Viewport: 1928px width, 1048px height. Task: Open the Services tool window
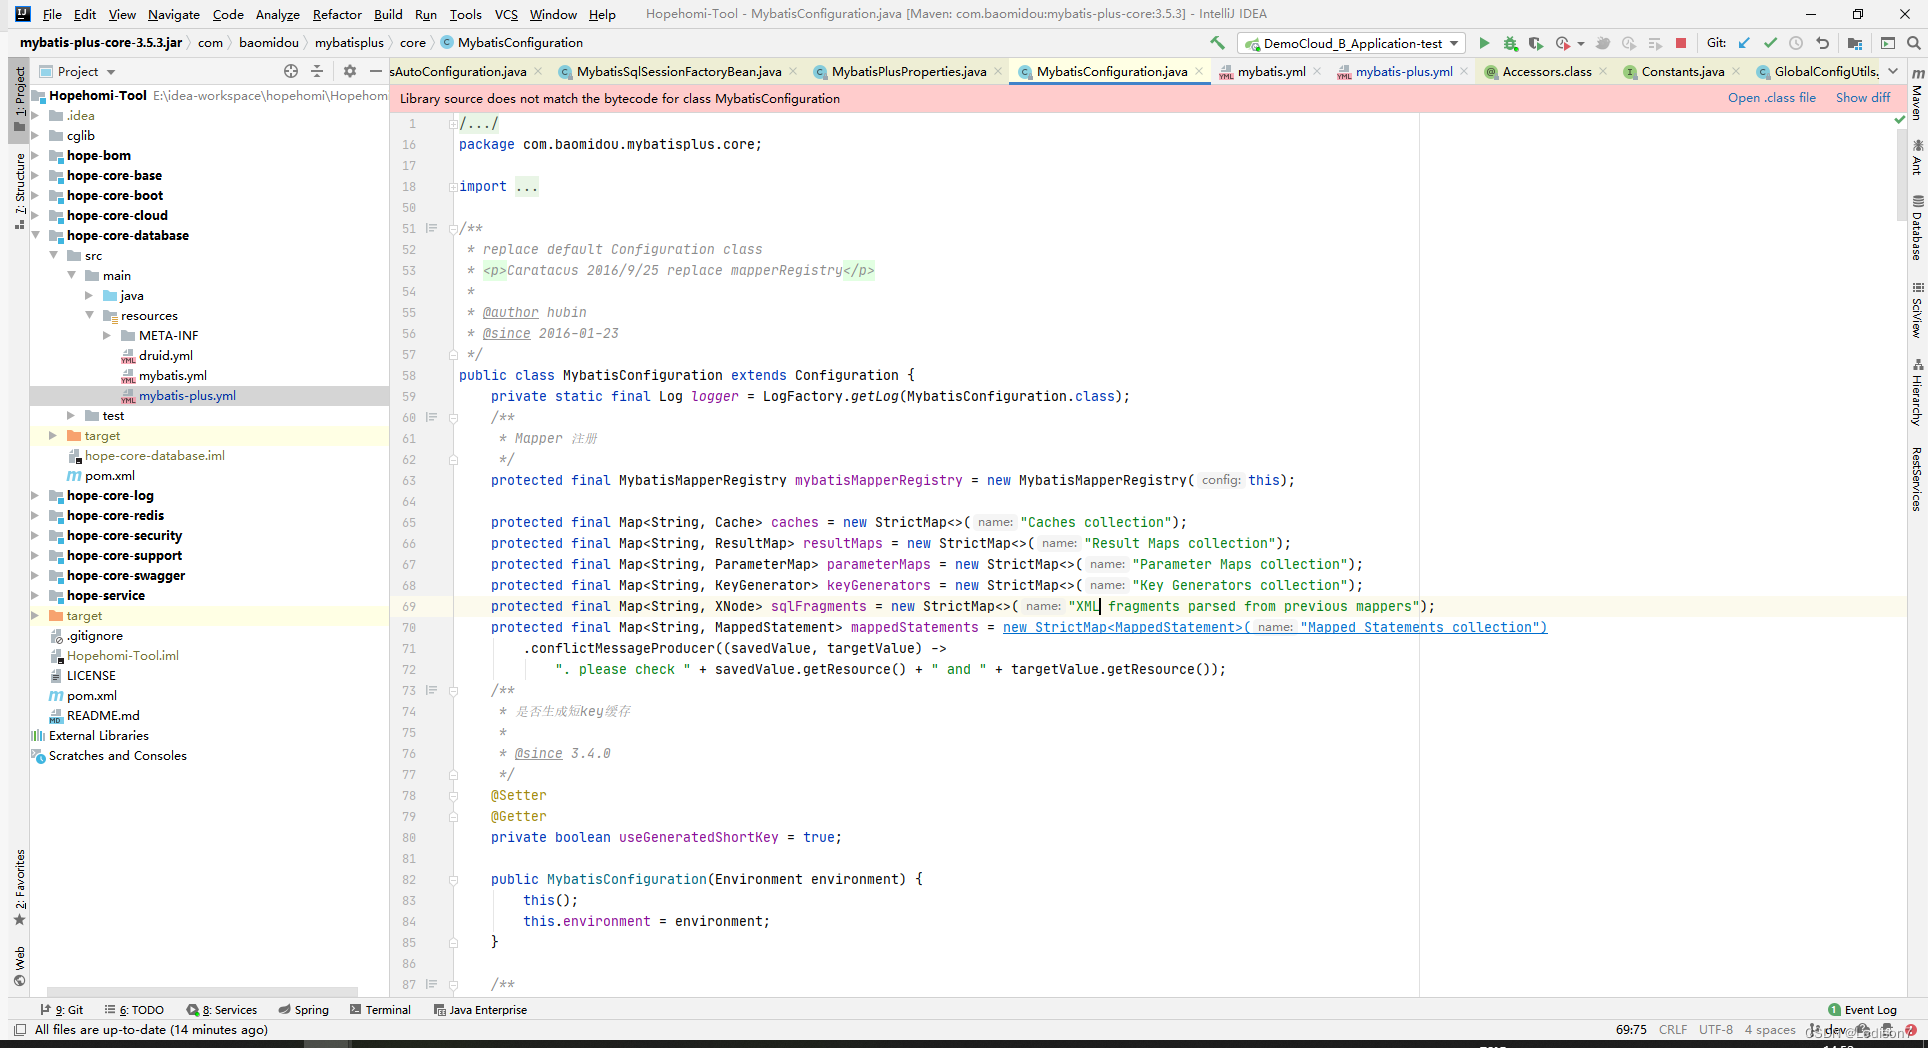[222, 1010]
